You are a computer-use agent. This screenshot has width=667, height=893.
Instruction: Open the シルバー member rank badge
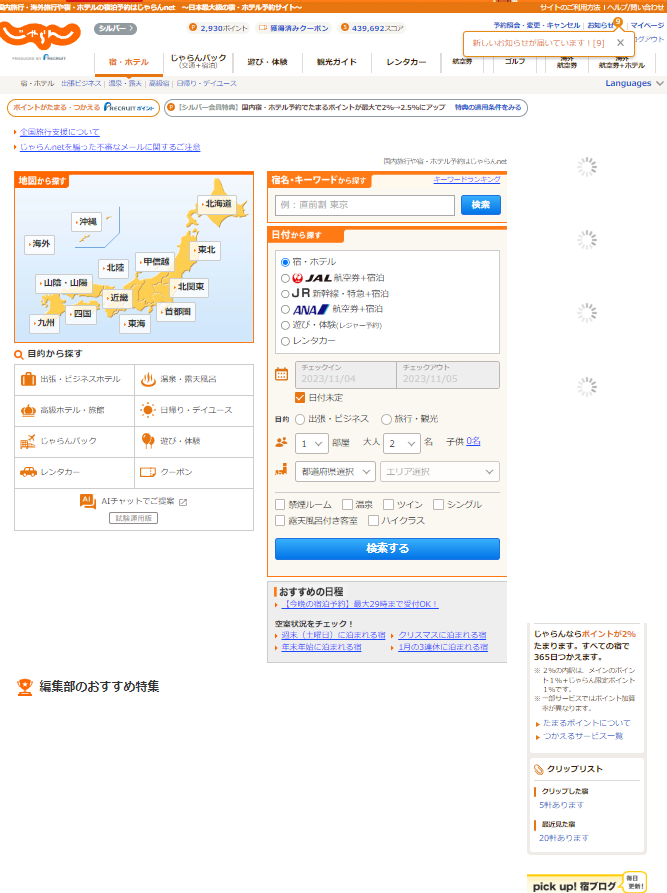click(115, 28)
